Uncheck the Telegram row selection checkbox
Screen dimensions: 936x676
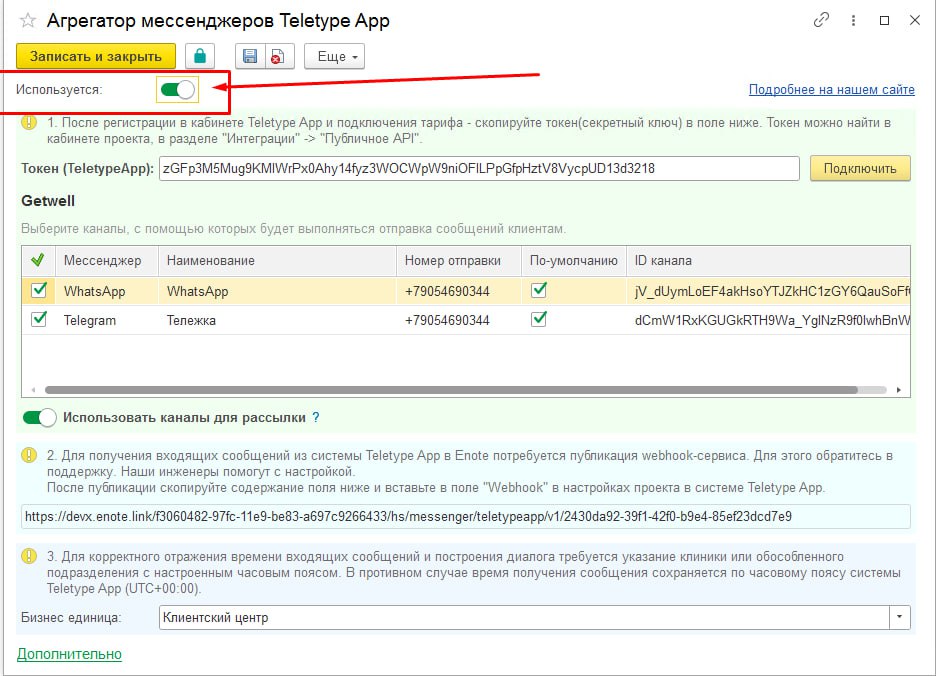pyautogui.click(x=39, y=319)
